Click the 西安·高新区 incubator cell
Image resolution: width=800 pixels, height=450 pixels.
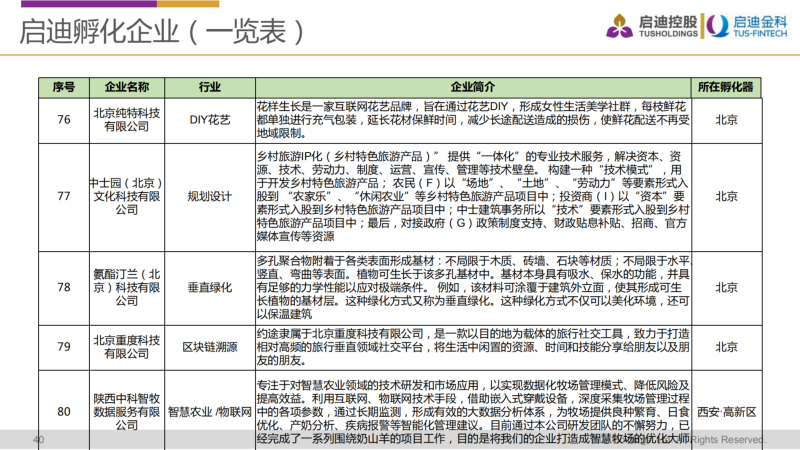click(727, 412)
